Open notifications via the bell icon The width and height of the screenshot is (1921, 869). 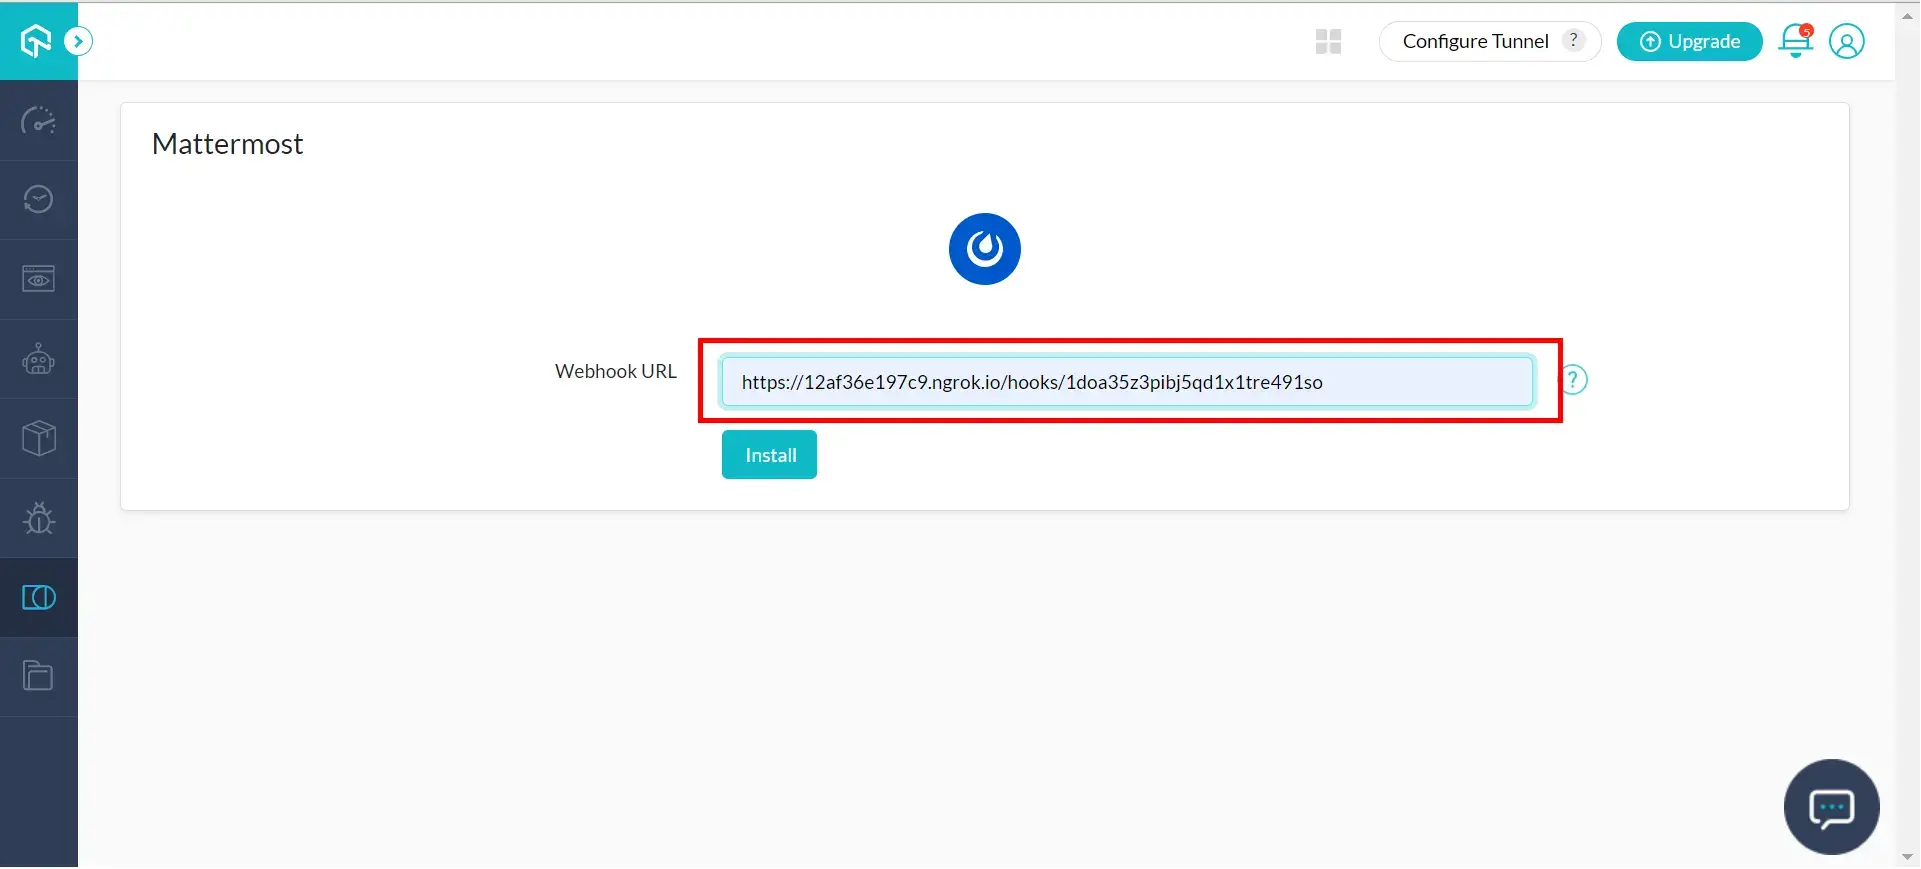(1795, 41)
